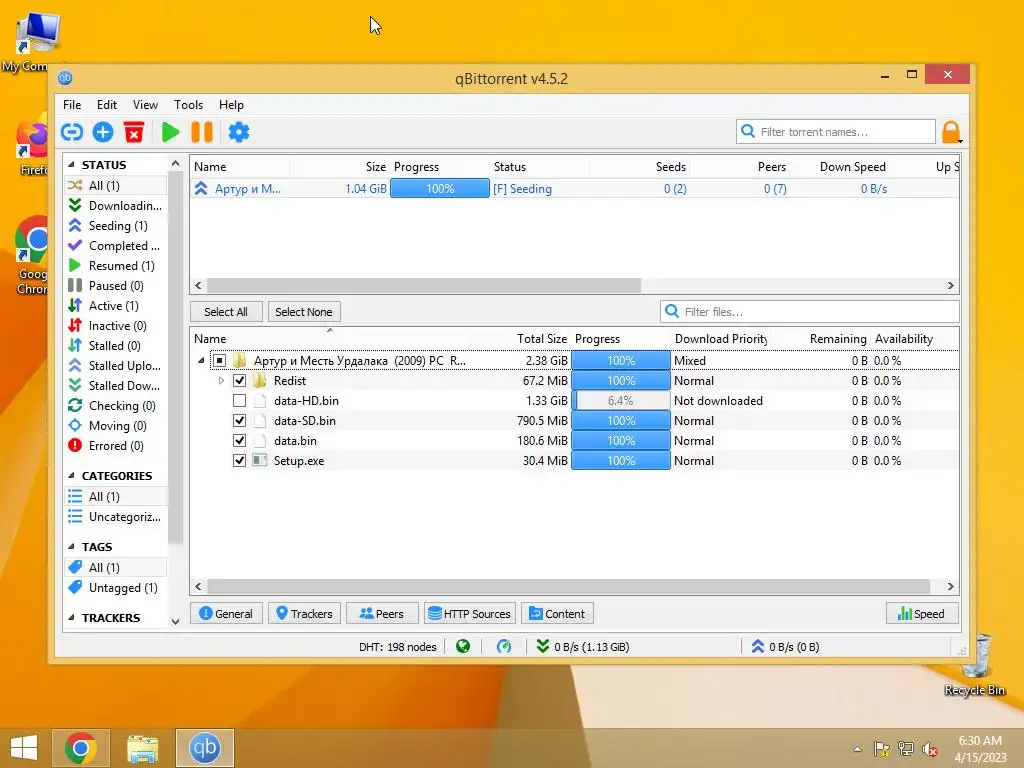
Task: Open the Content tab
Action: coord(557,614)
